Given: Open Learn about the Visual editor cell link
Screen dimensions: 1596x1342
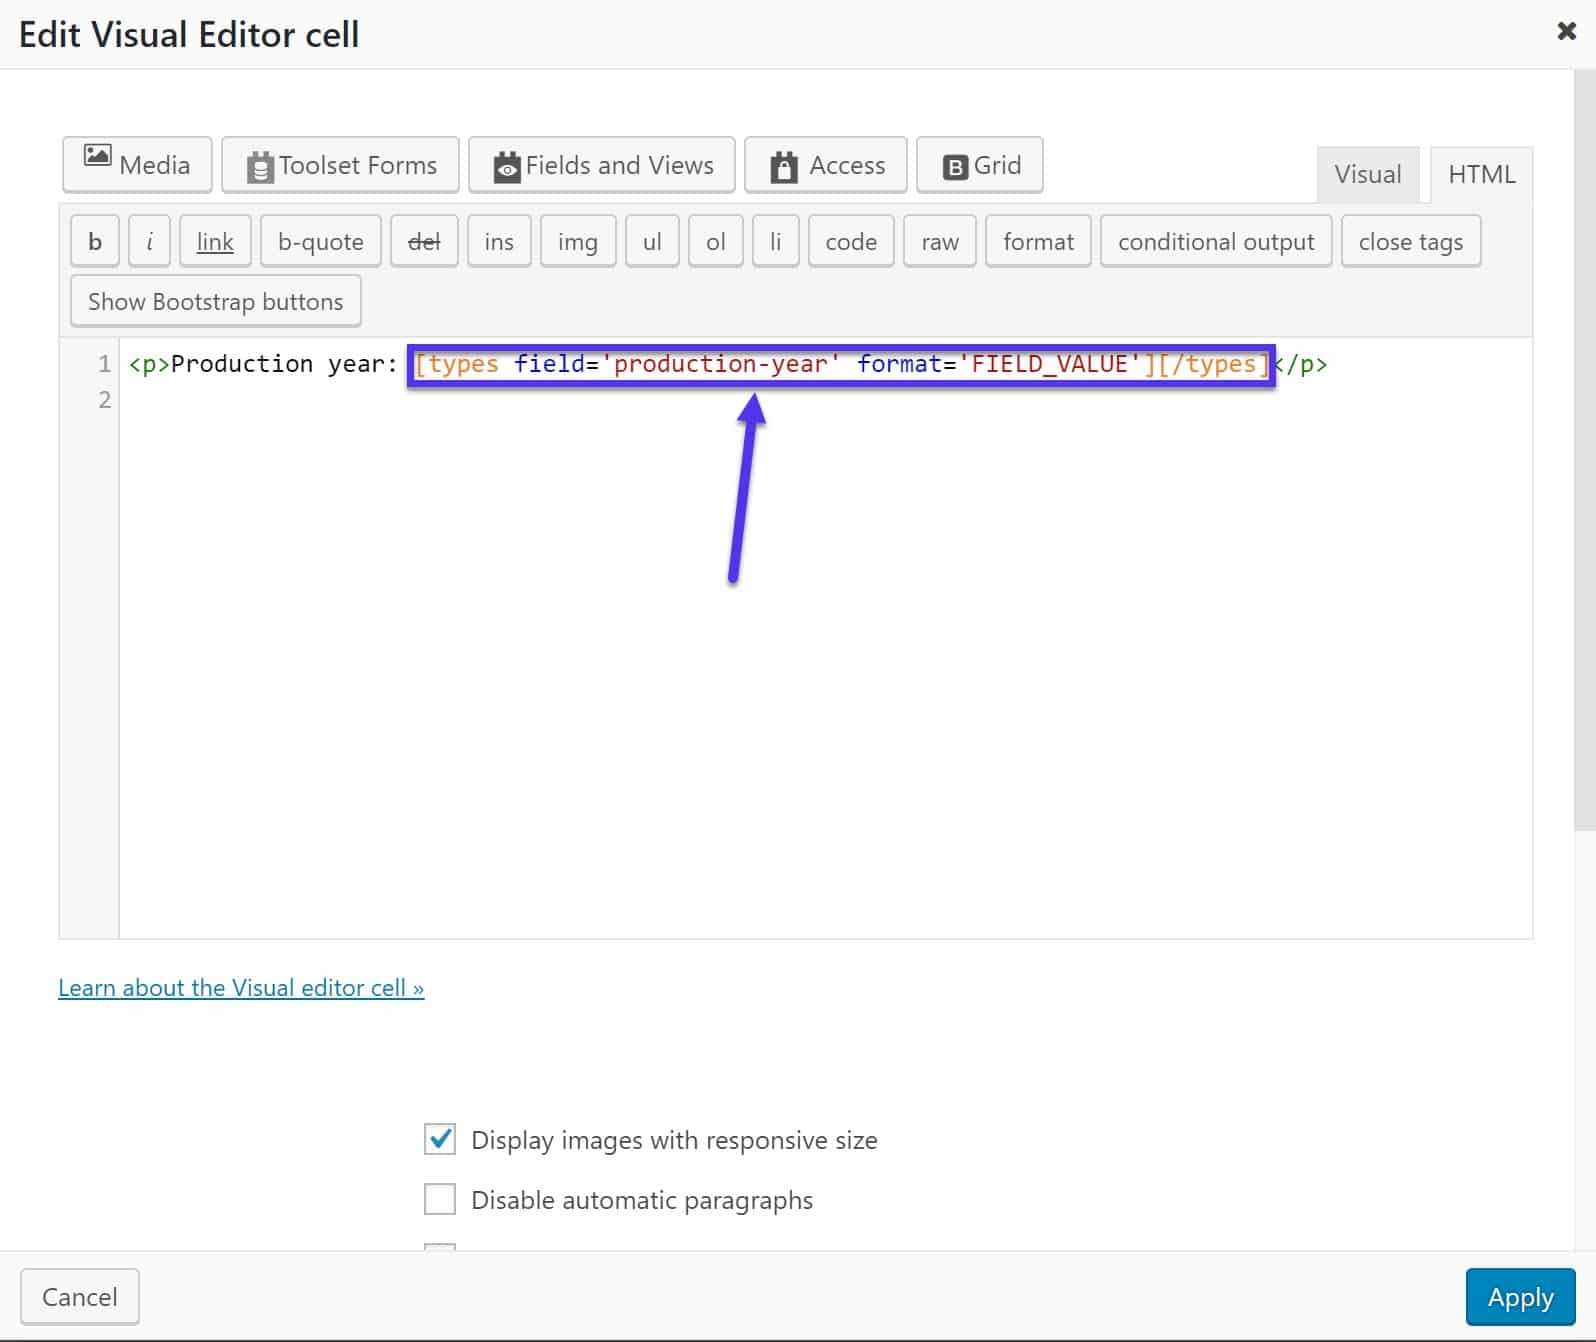Looking at the screenshot, I should (241, 988).
